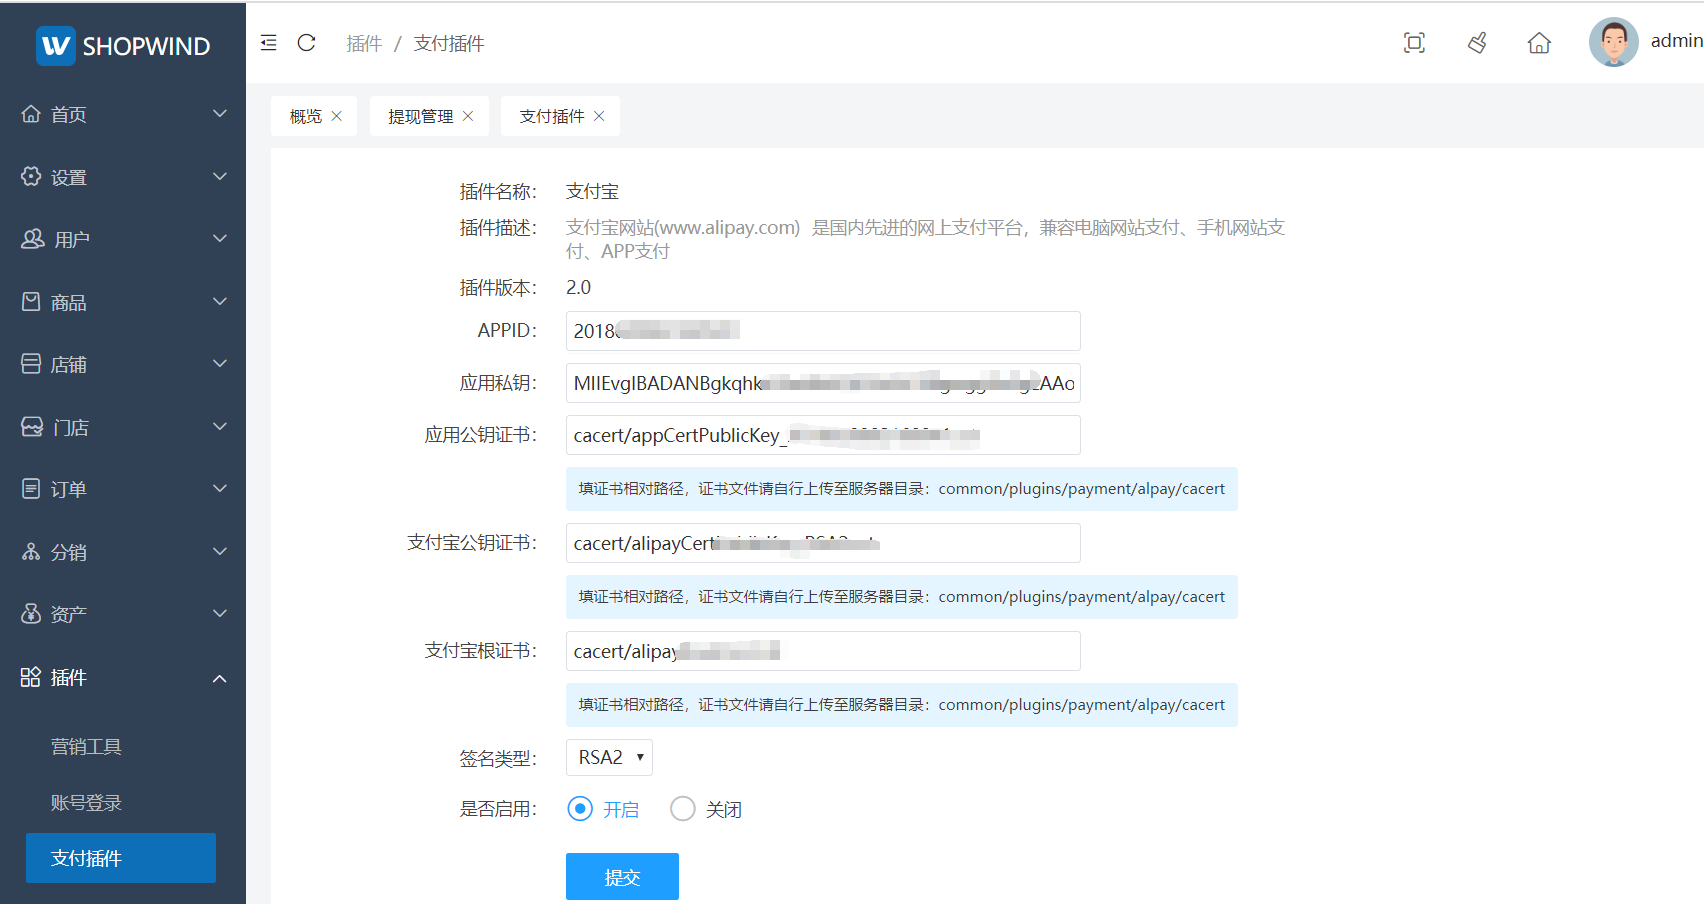Collapse the 插件 menu chevron
This screenshot has height=904, width=1704.
point(220,679)
